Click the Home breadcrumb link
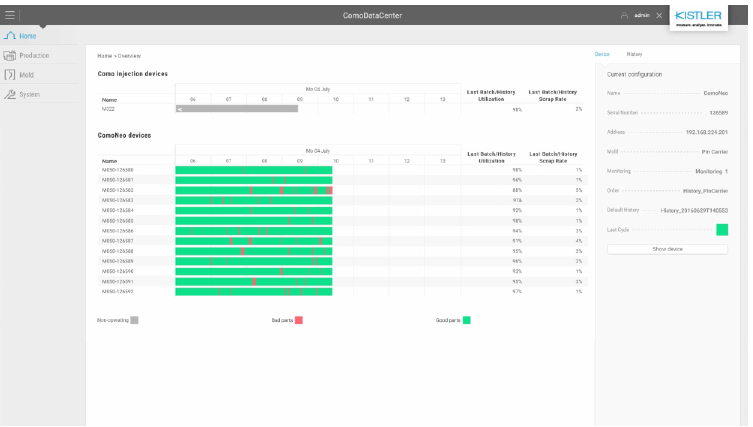 coord(104,55)
